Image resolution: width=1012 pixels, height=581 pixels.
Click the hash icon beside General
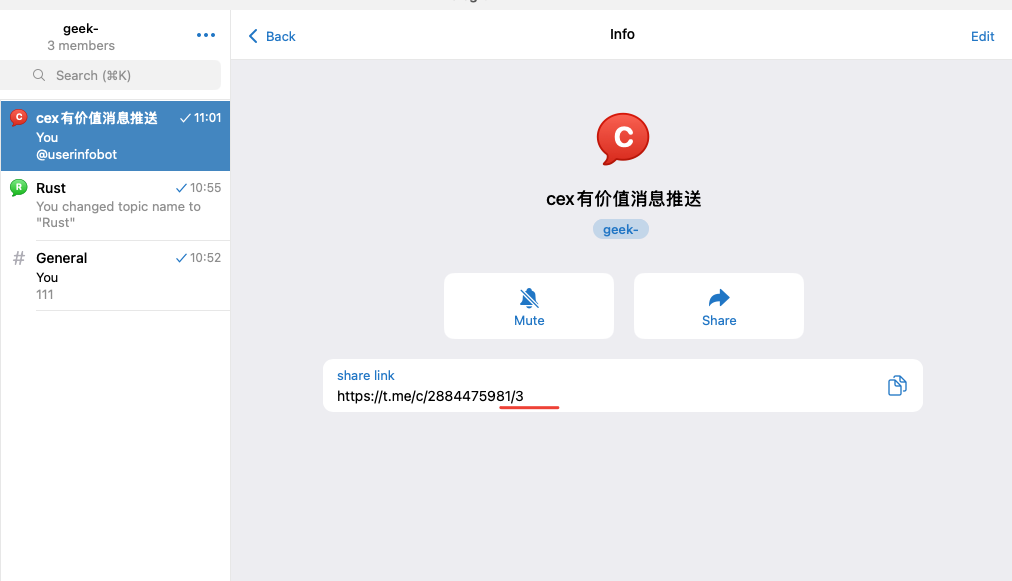click(x=18, y=258)
